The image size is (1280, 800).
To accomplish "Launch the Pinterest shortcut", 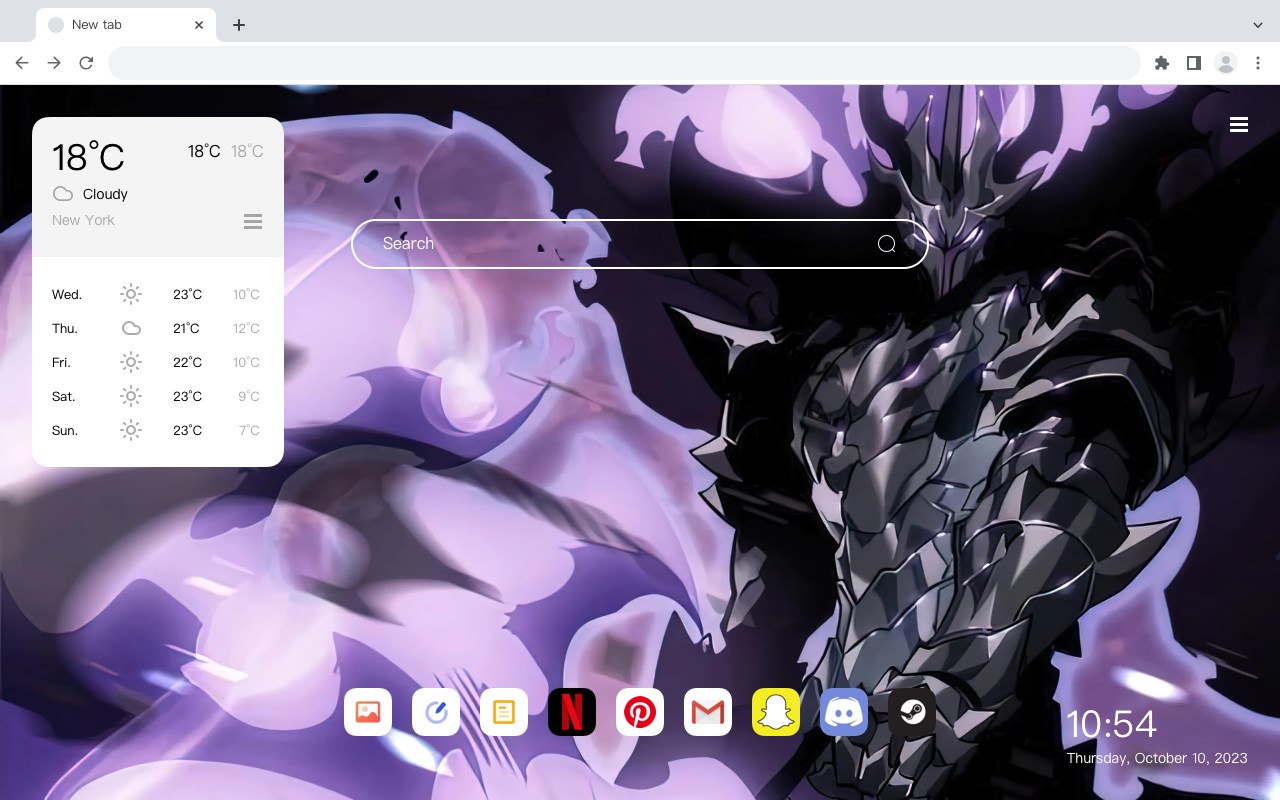I will [640, 712].
